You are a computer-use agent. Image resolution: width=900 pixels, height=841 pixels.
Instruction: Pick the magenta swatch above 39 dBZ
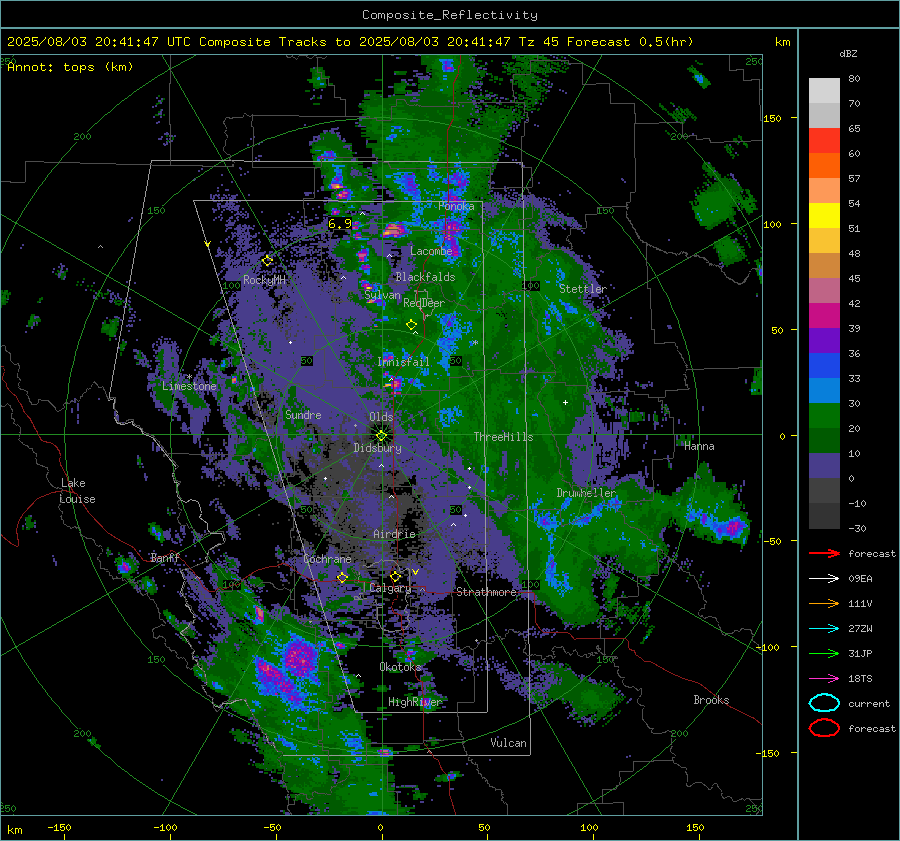824,316
